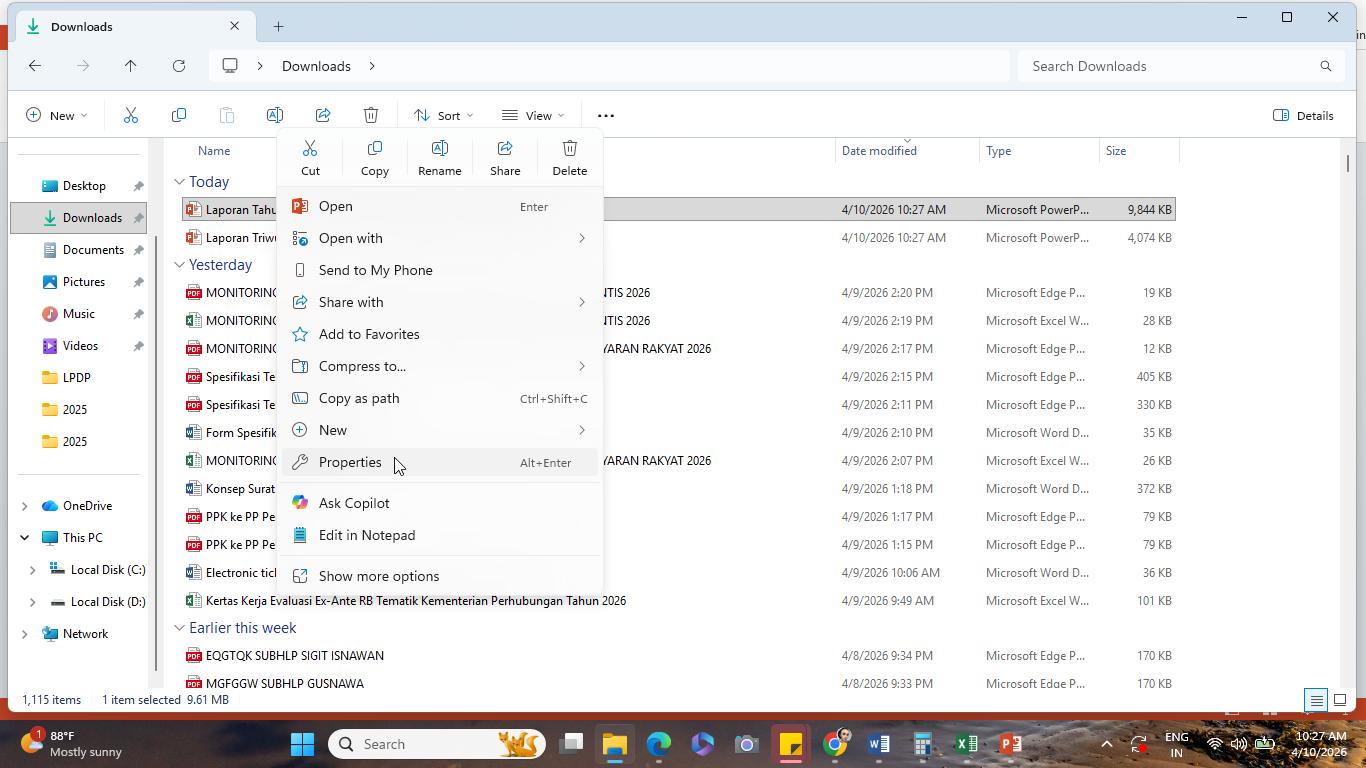Image resolution: width=1366 pixels, height=768 pixels.
Task: Toggle the Details pane button
Action: click(1303, 115)
